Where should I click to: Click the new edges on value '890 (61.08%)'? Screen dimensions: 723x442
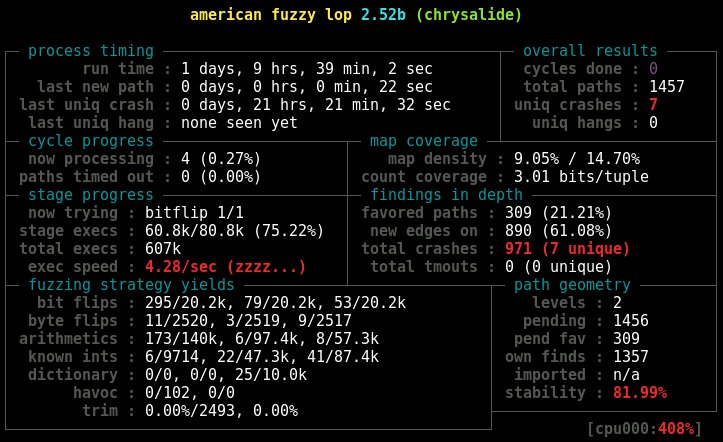(x=558, y=230)
